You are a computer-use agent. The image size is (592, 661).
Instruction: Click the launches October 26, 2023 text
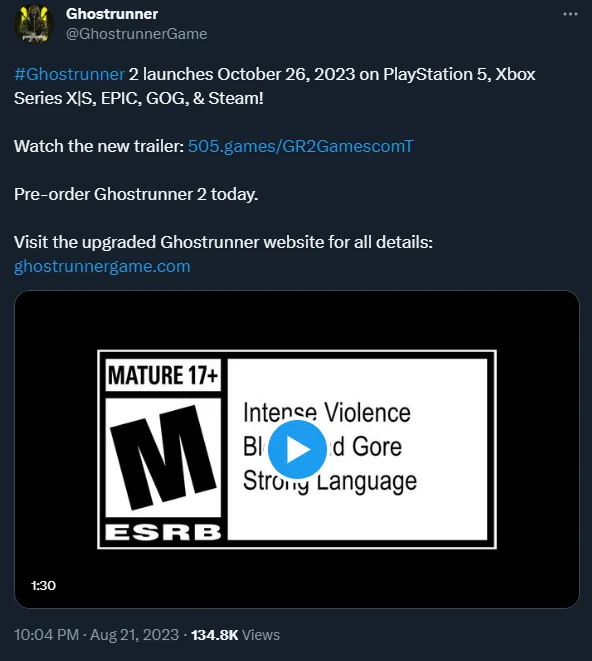pos(249,74)
